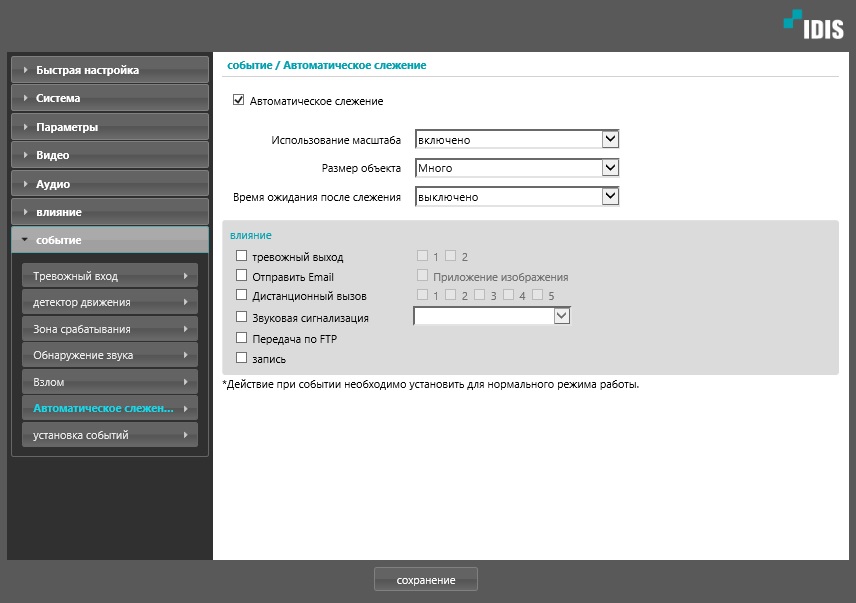Check Дистанционный вызов checkbox 2
The height and width of the screenshot is (603, 856).
point(450,295)
